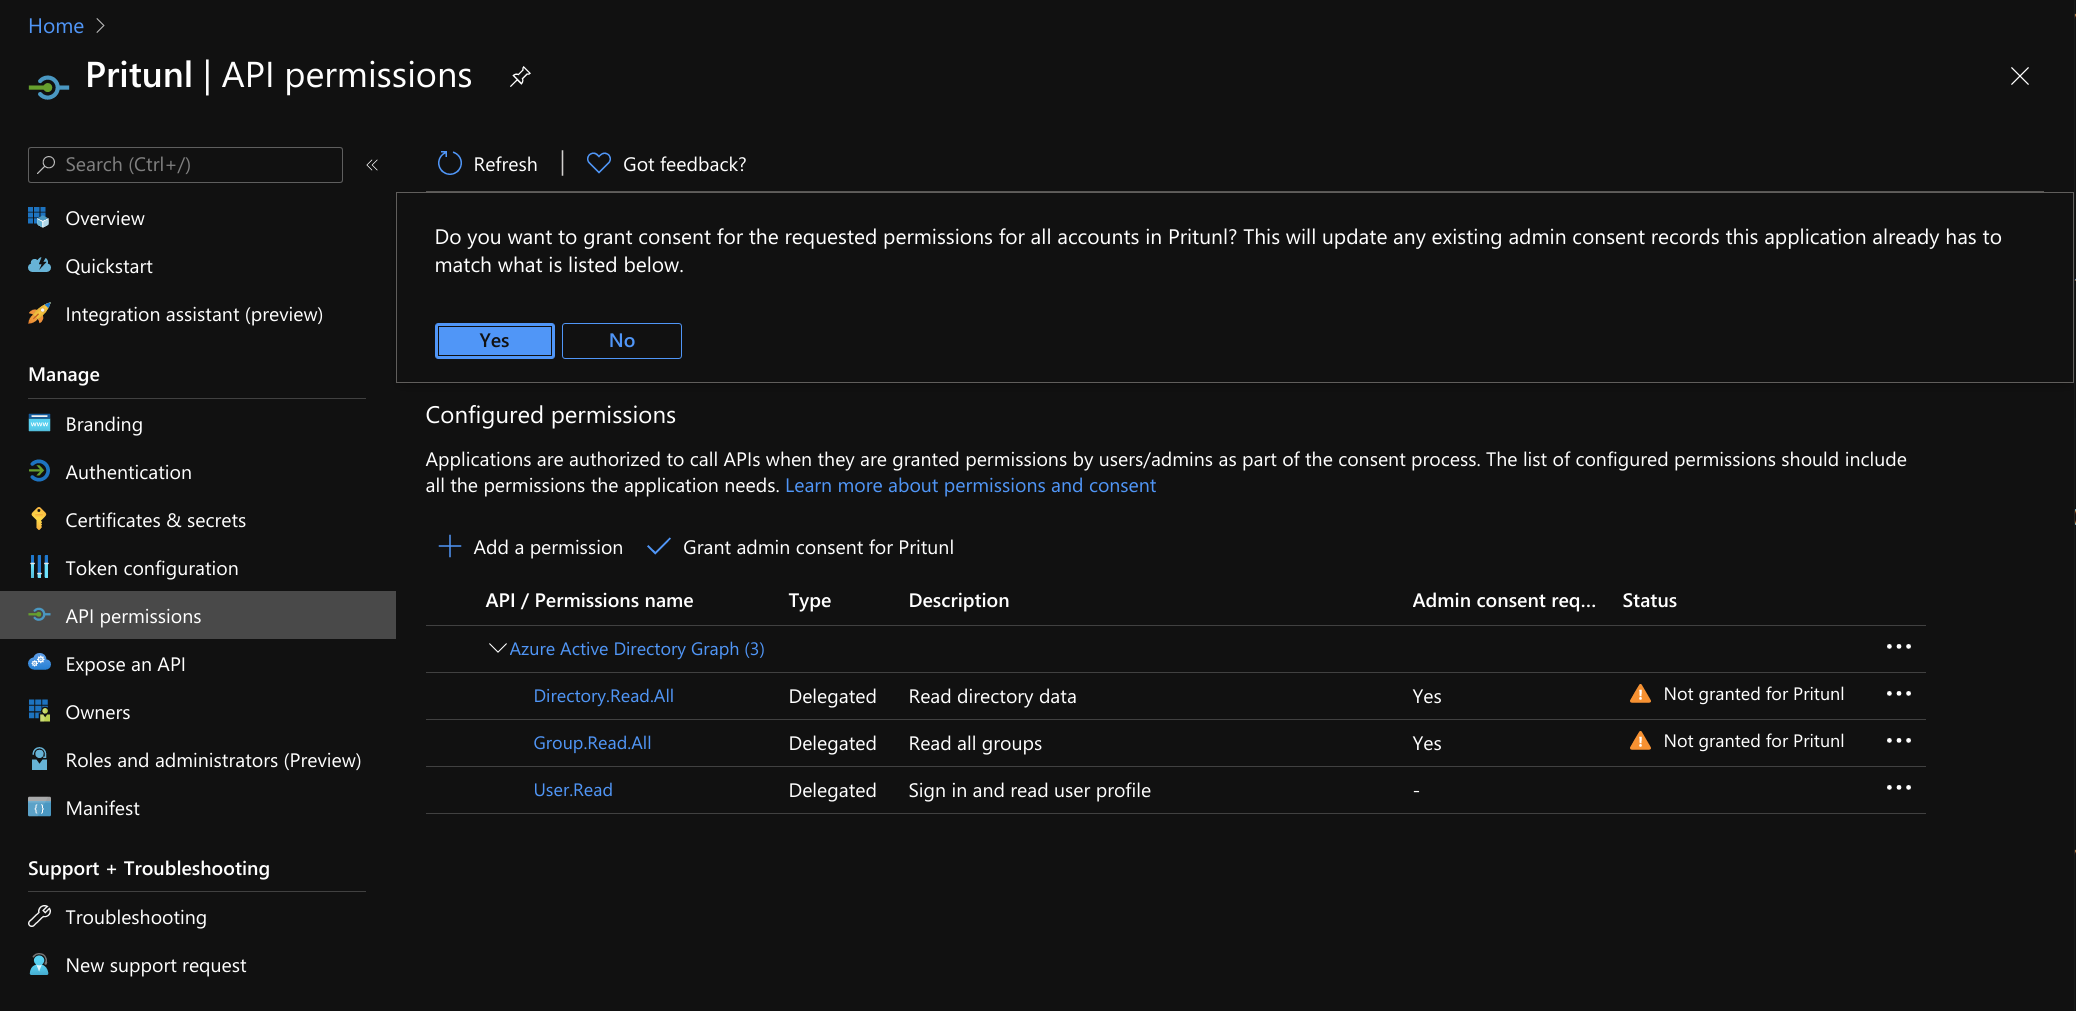Click the Pritunl app logo icon
Screen dimensions: 2076x1011
point(48,88)
